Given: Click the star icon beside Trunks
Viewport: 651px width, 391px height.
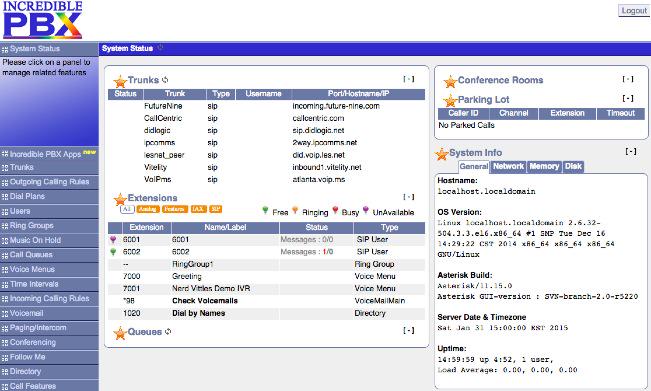Looking at the screenshot, I should pyautogui.click(x=120, y=81).
